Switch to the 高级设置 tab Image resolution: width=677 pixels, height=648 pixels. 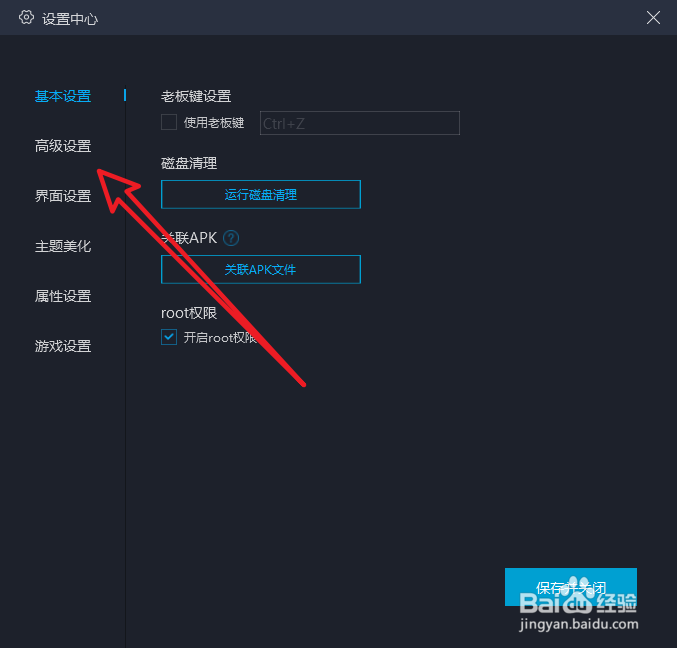click(x=63, y=146)
